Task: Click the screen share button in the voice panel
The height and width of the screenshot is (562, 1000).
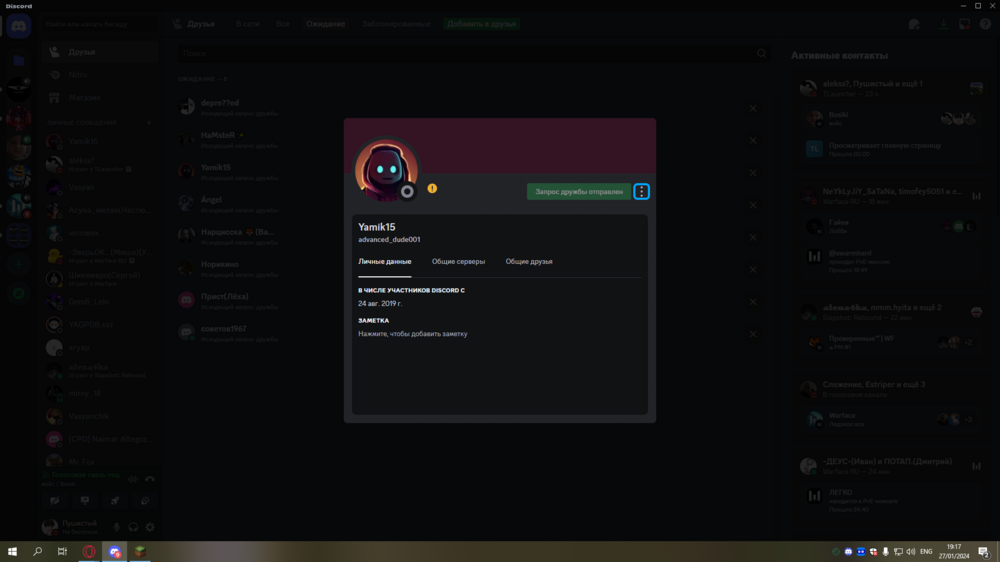Action: point(85,501)
